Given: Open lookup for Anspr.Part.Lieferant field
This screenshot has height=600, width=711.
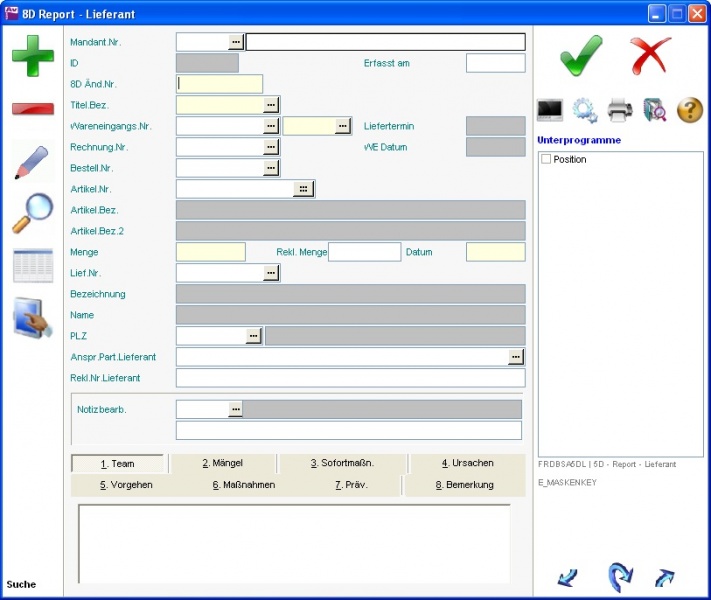Looking at the screenshot, I should (x=515, y=357).
